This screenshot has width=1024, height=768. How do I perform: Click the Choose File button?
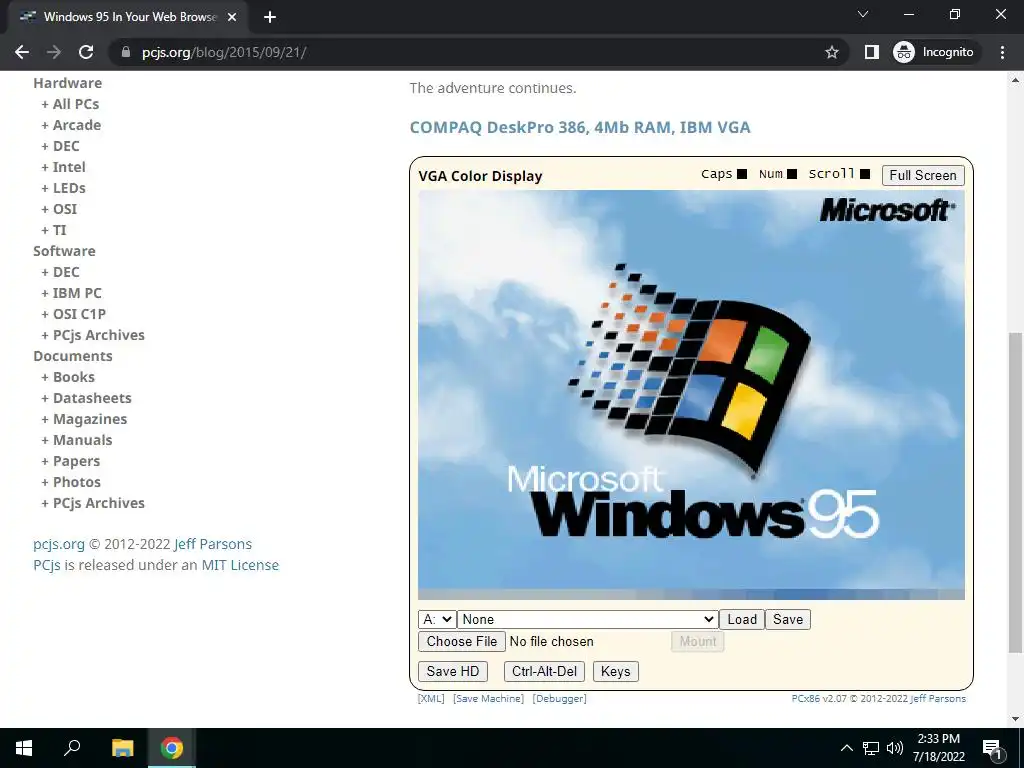pyautogui.click(x=462, y=641)
